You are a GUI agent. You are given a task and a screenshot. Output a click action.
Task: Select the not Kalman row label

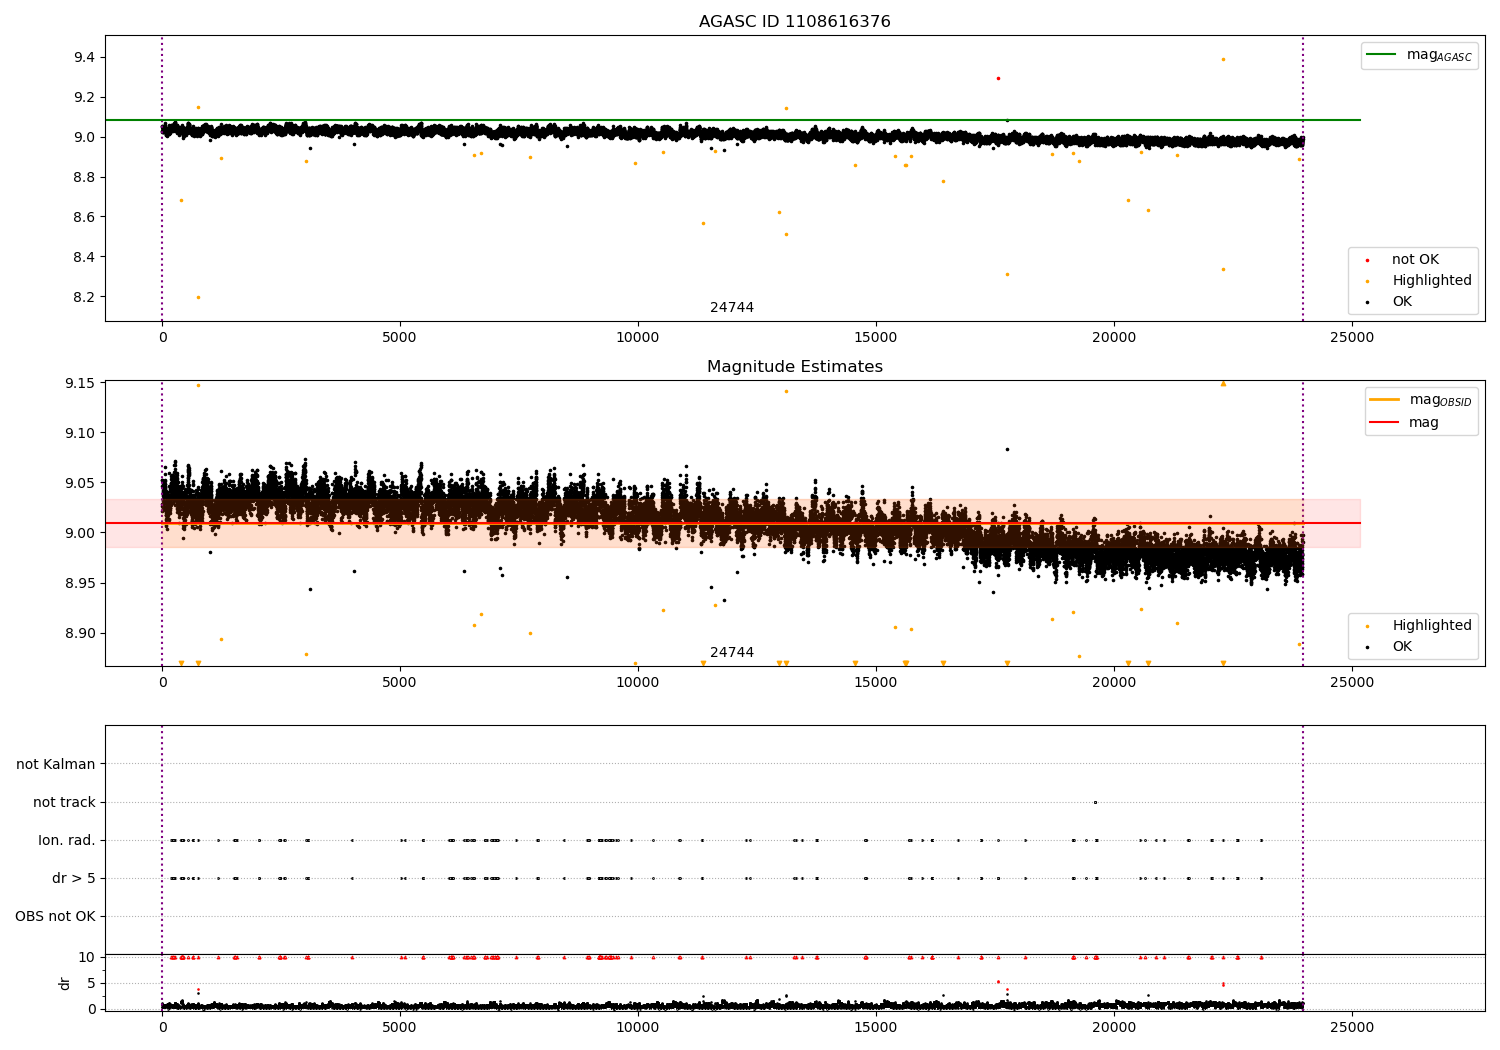pyautogui.click(x=56, y=764)
